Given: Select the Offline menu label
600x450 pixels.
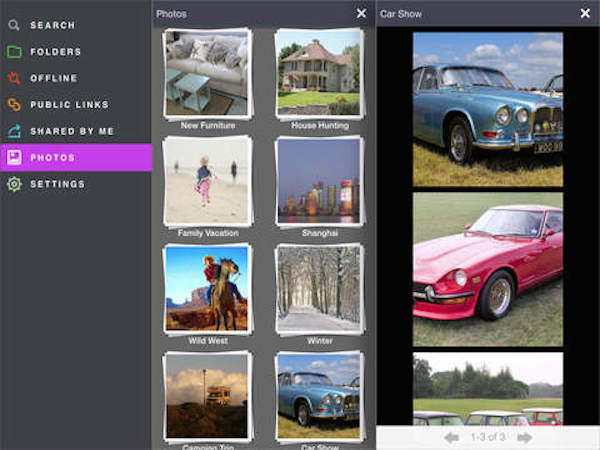Looking at the screenshot, I should [54, 78].
